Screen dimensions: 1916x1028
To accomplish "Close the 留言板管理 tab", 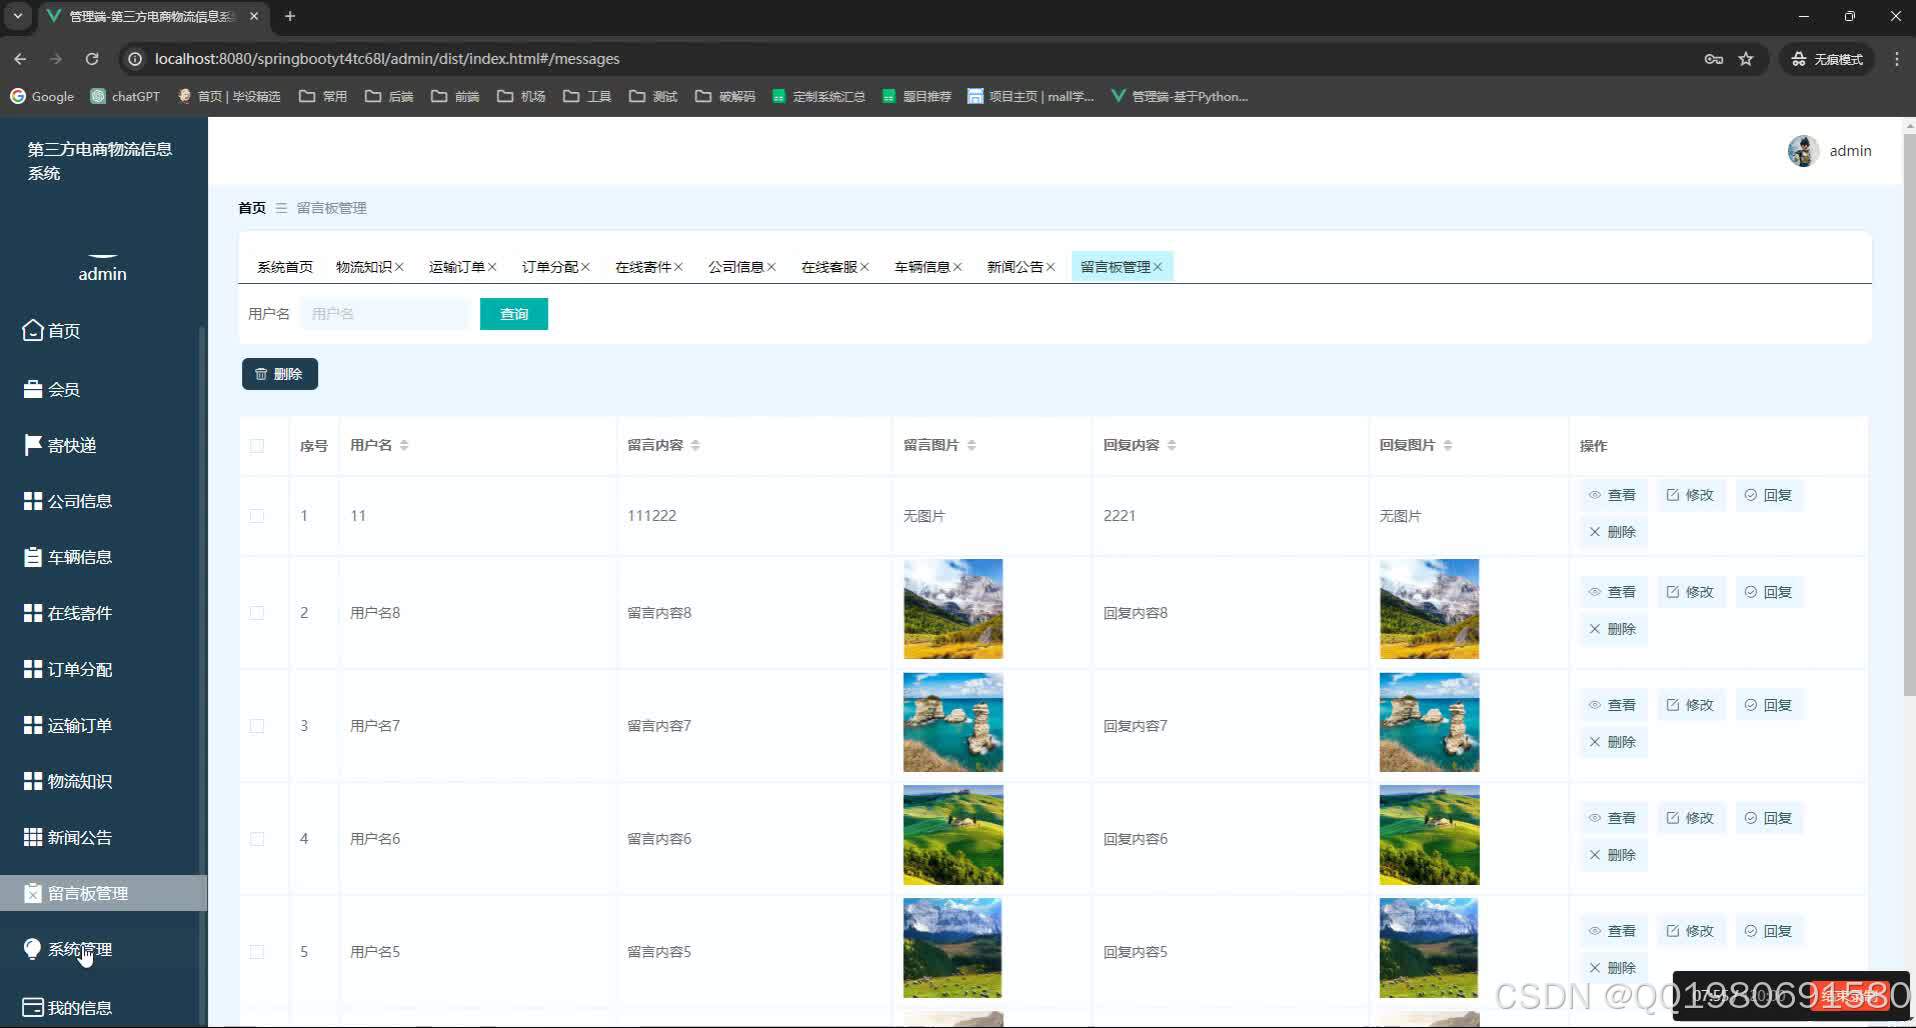I will pos(1157,267).
